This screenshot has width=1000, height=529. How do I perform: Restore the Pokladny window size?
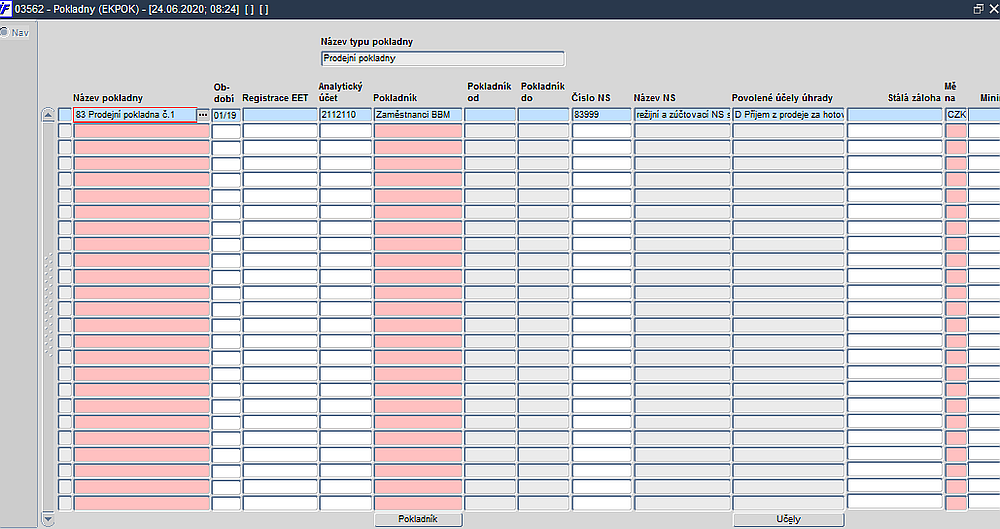[978, 9]
